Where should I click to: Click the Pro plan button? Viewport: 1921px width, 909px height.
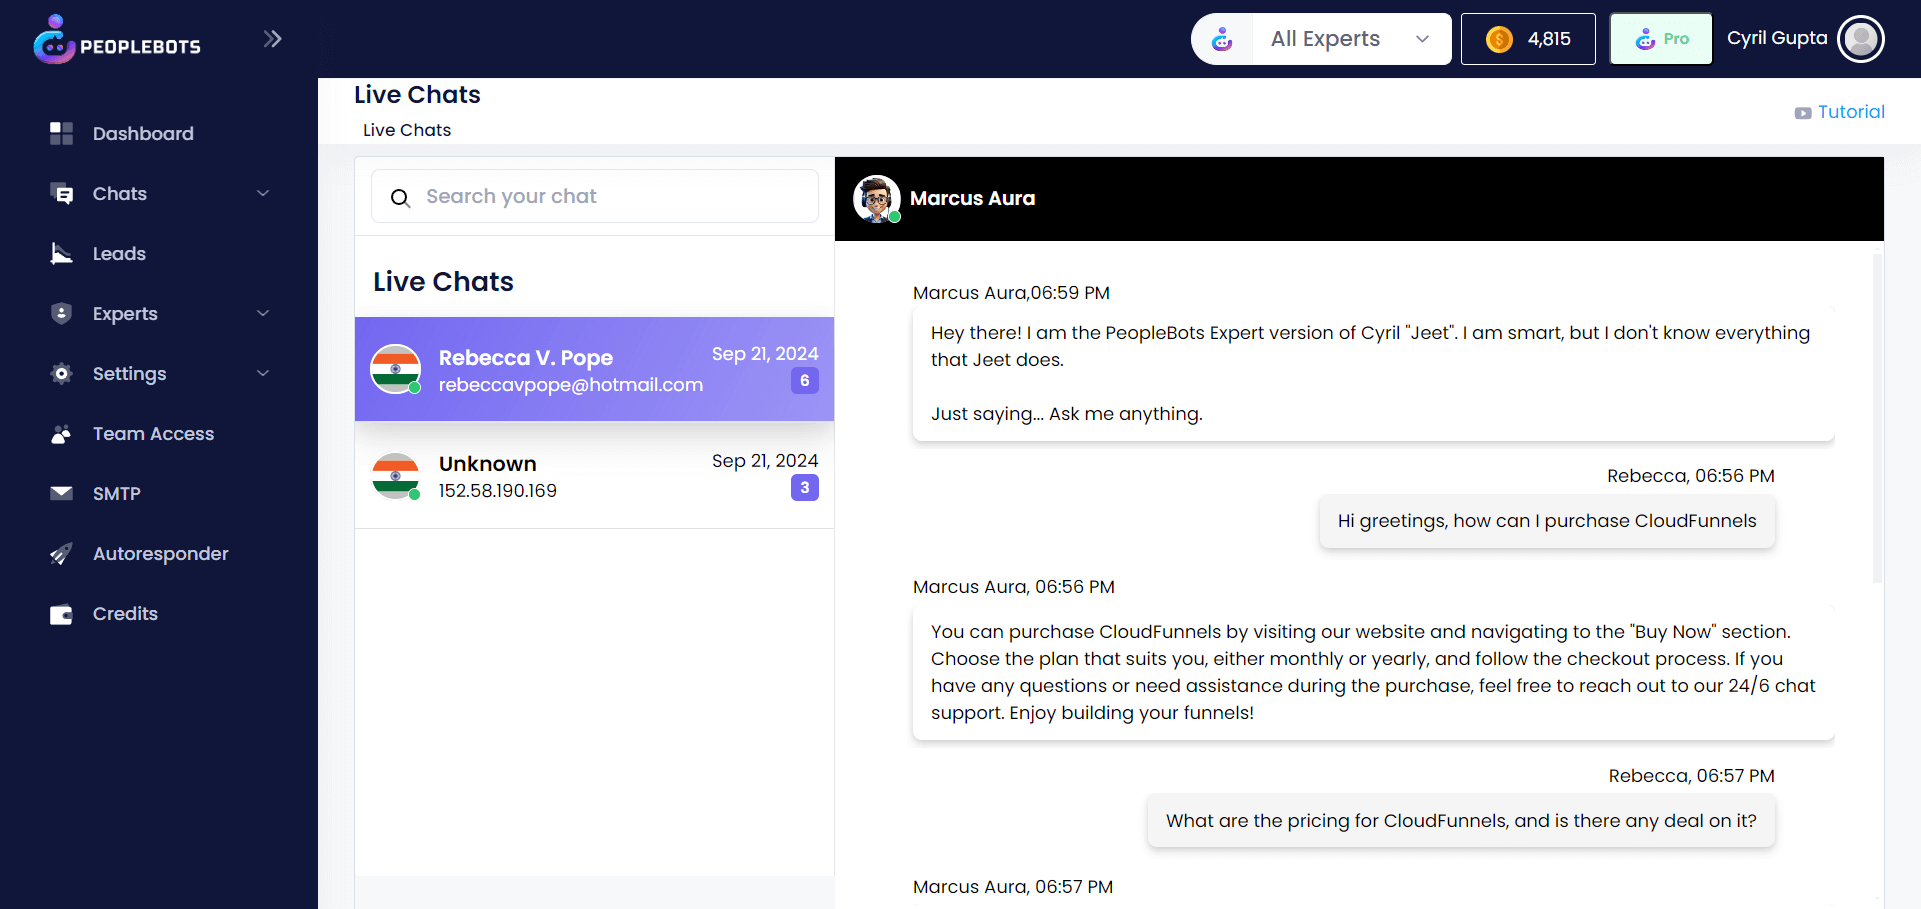pyautogui.click(x=1661, y=39)
